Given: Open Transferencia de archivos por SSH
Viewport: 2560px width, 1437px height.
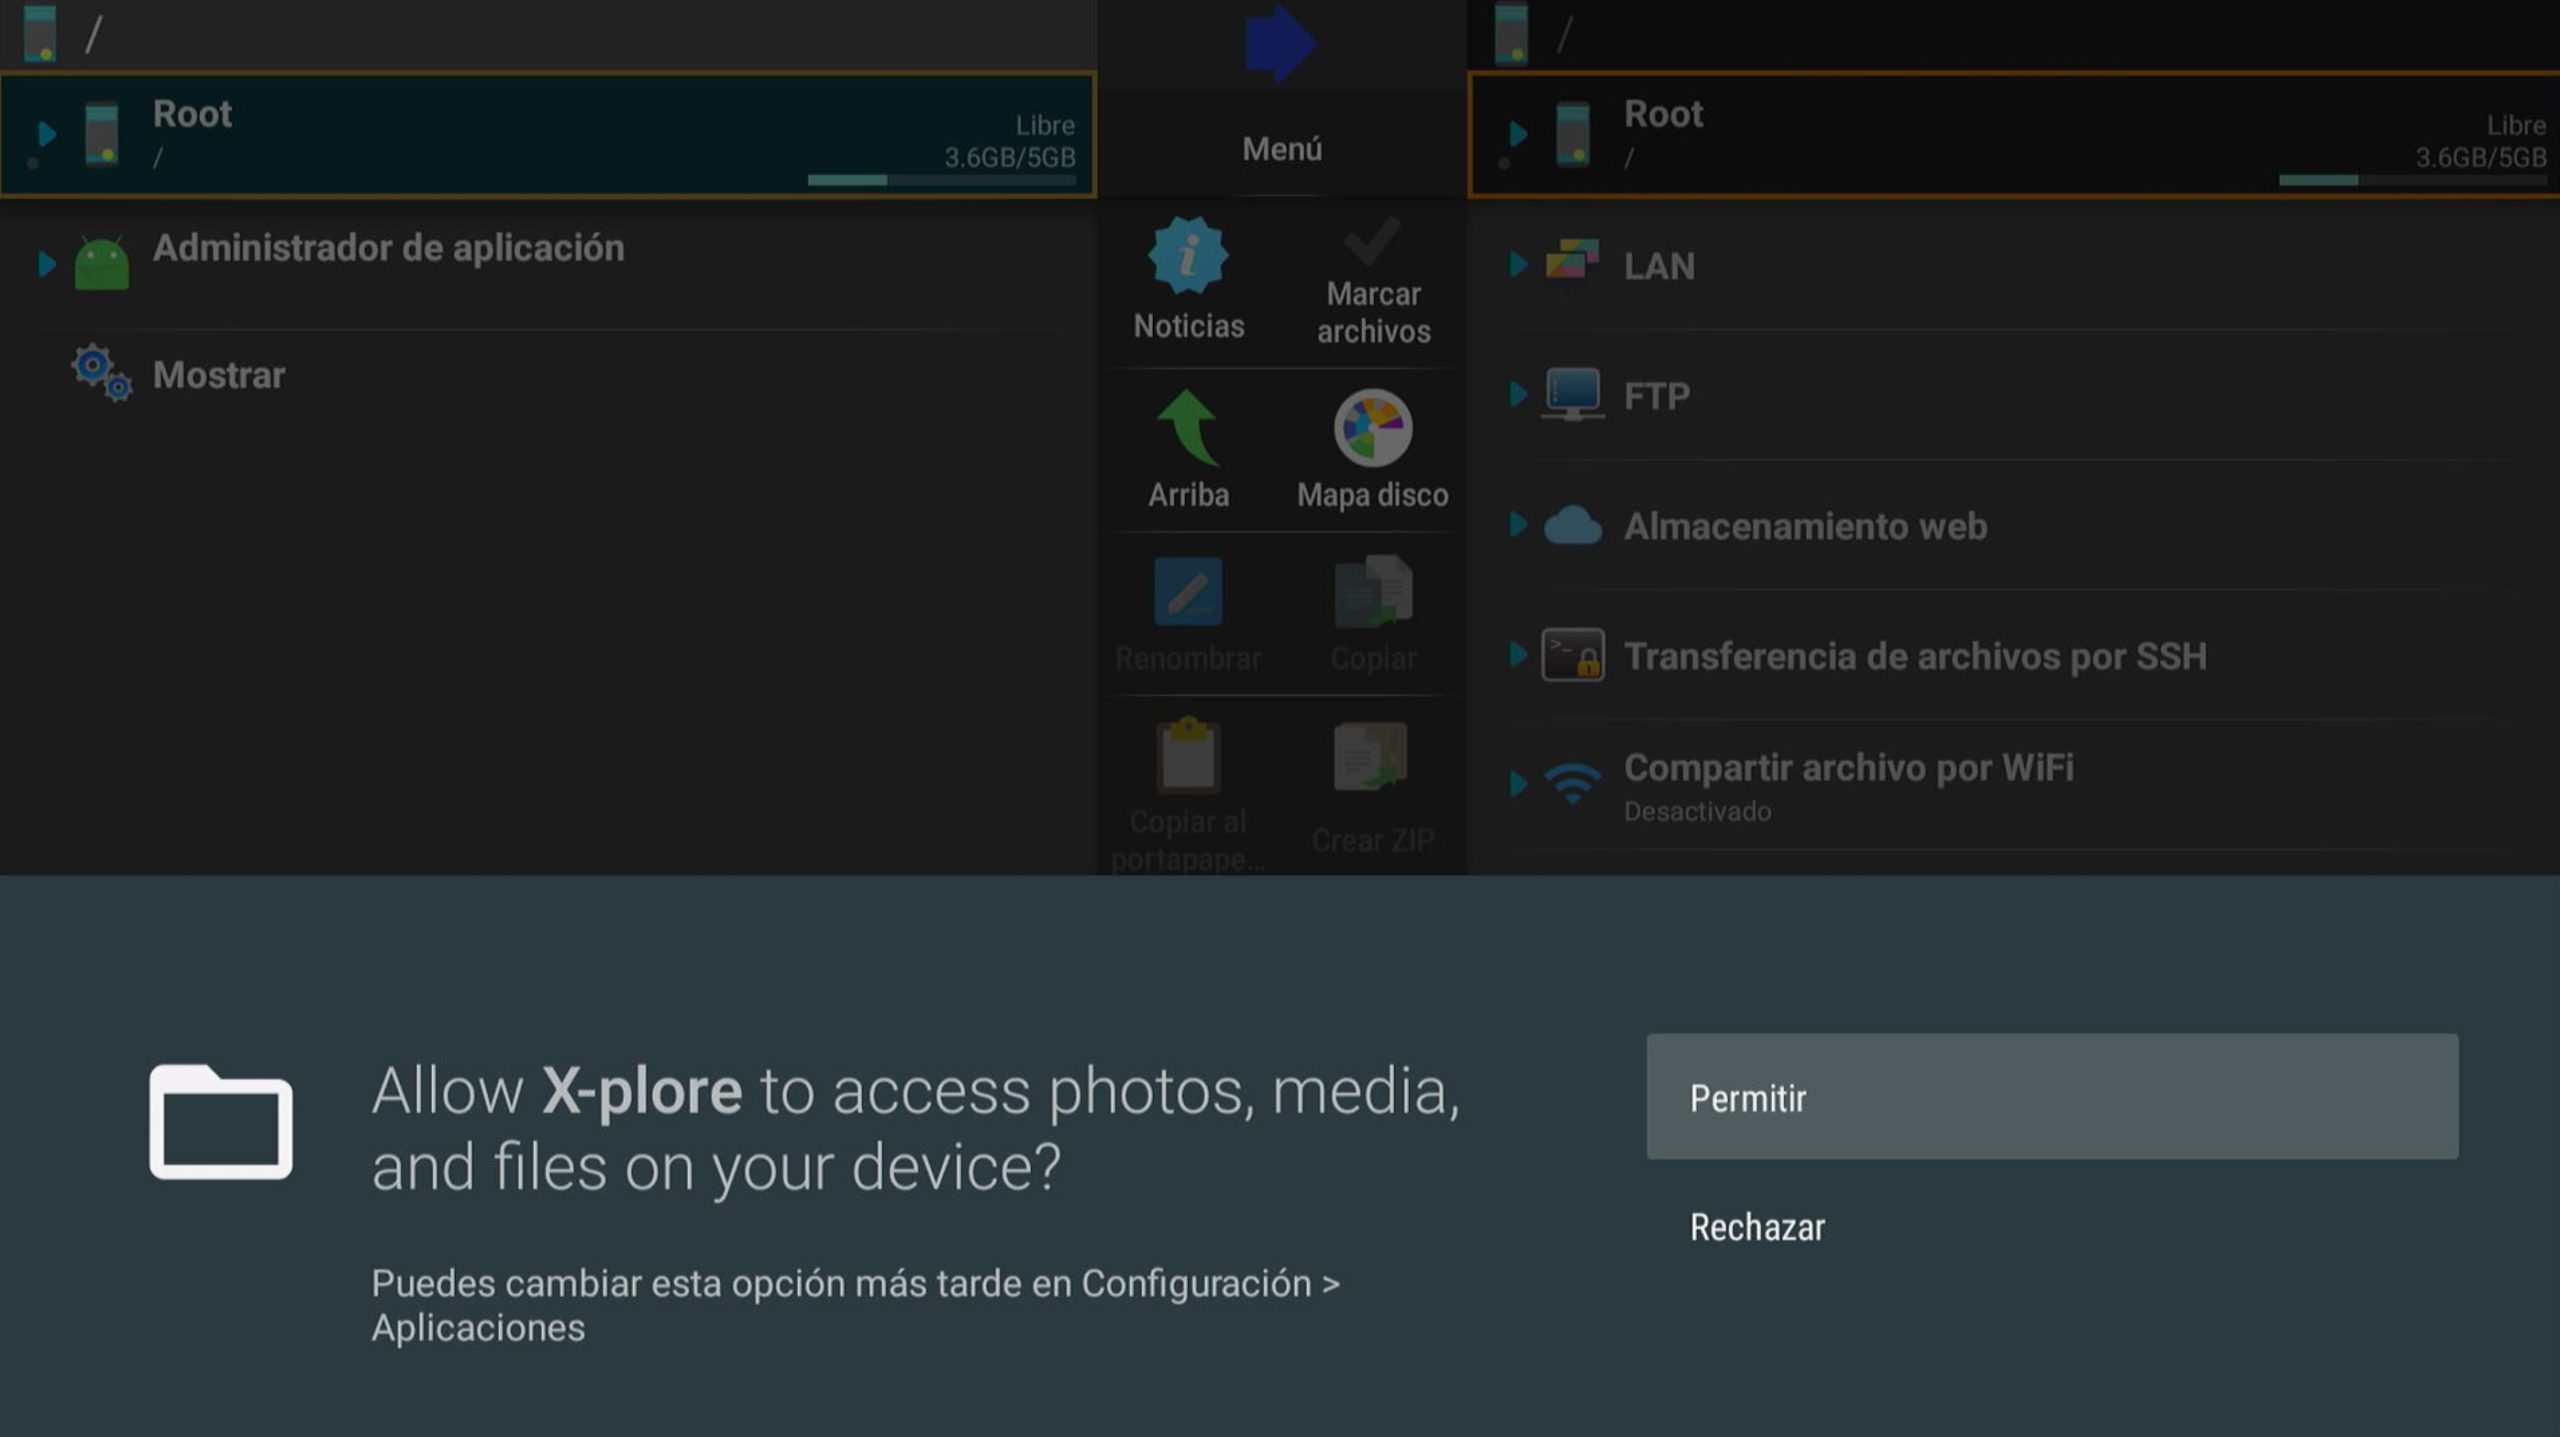Looking at the screenshot, I should (1914, 656).
